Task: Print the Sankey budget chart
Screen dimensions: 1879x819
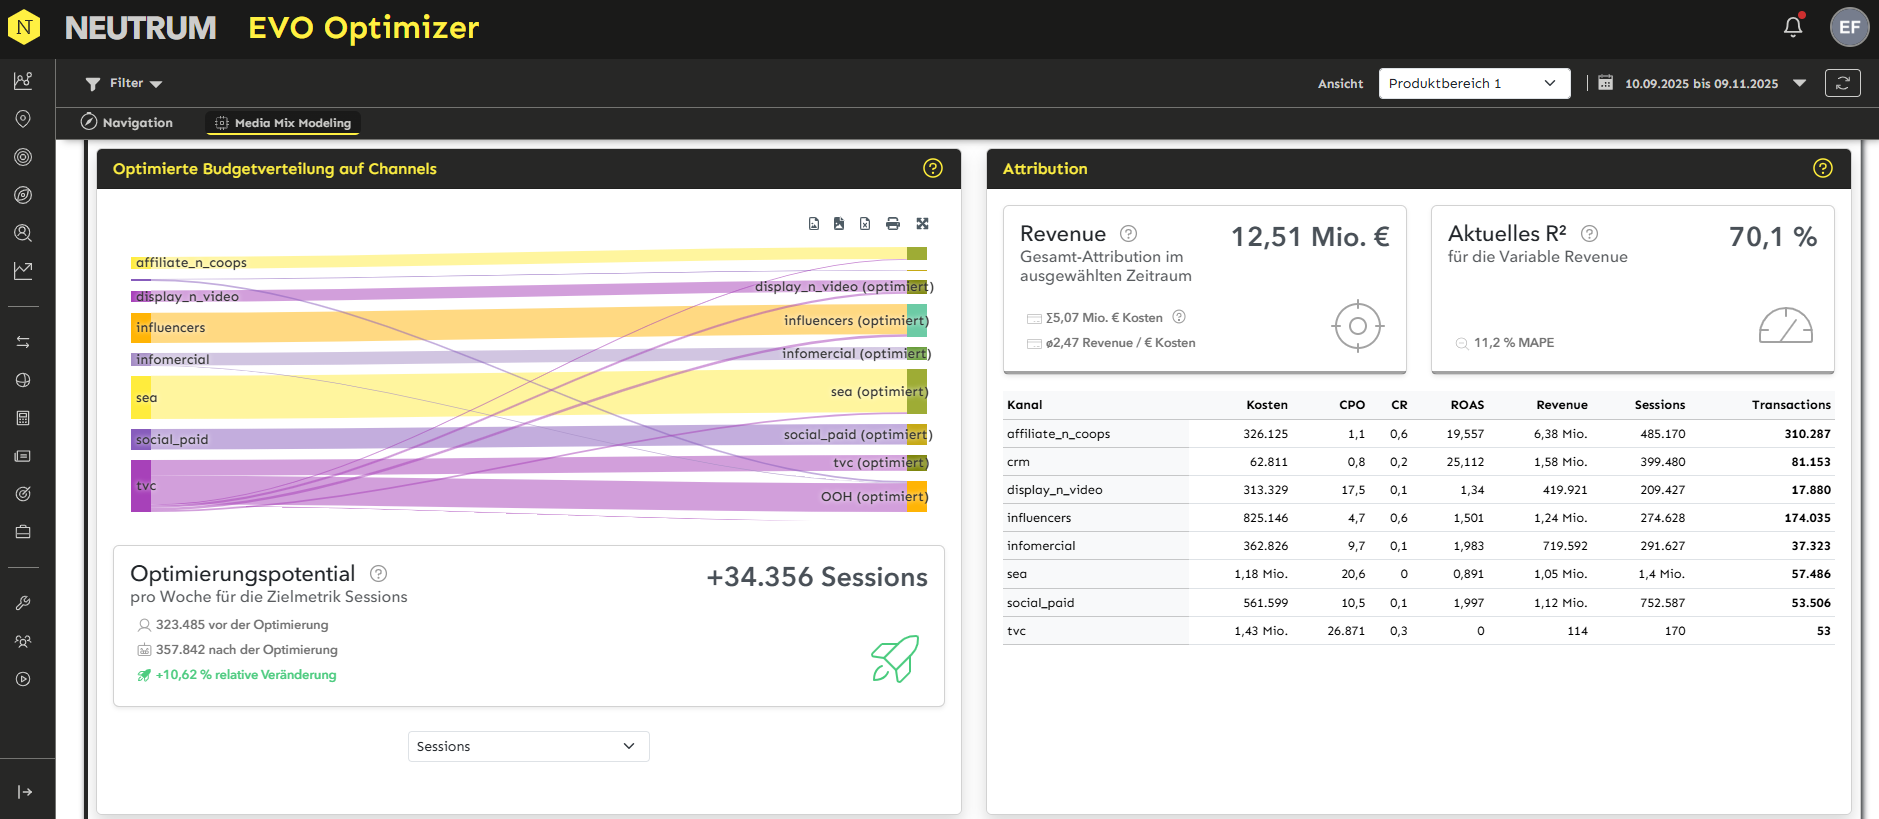Action: click(892, 224)
